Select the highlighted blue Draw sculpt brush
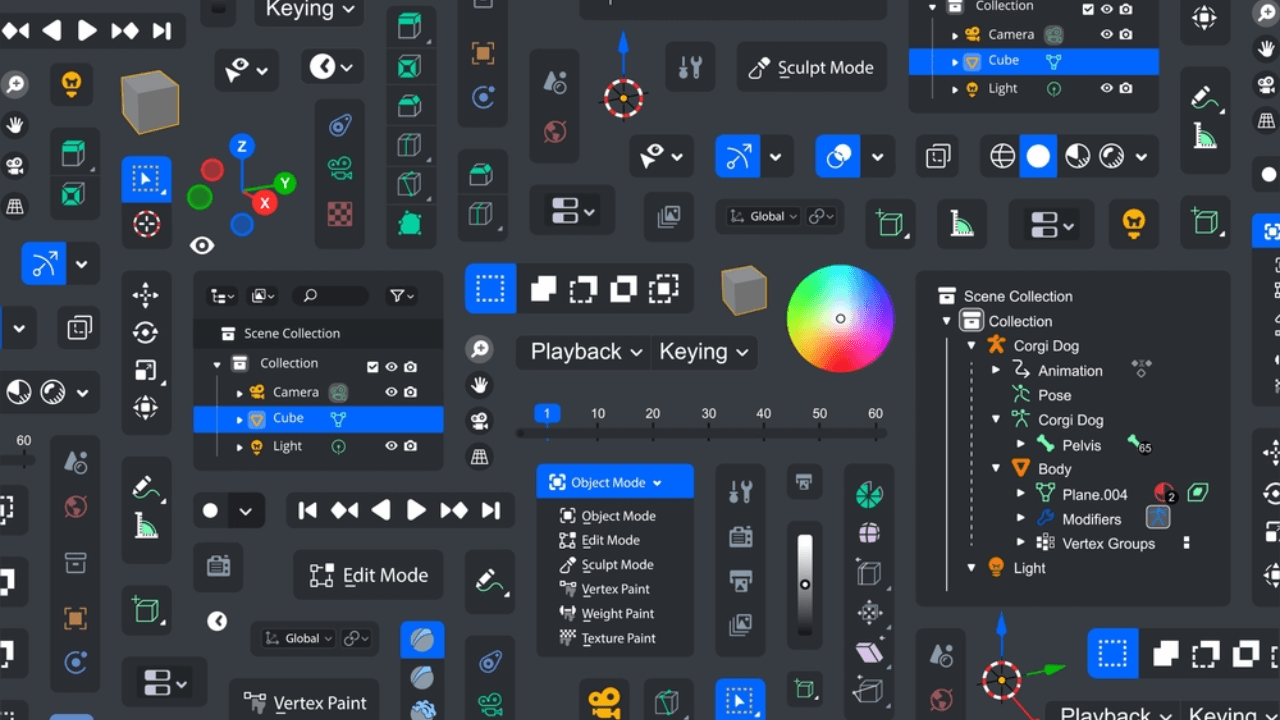This screenshot has width=1280, height=720. pyautogui.click(x=422, y=640)
